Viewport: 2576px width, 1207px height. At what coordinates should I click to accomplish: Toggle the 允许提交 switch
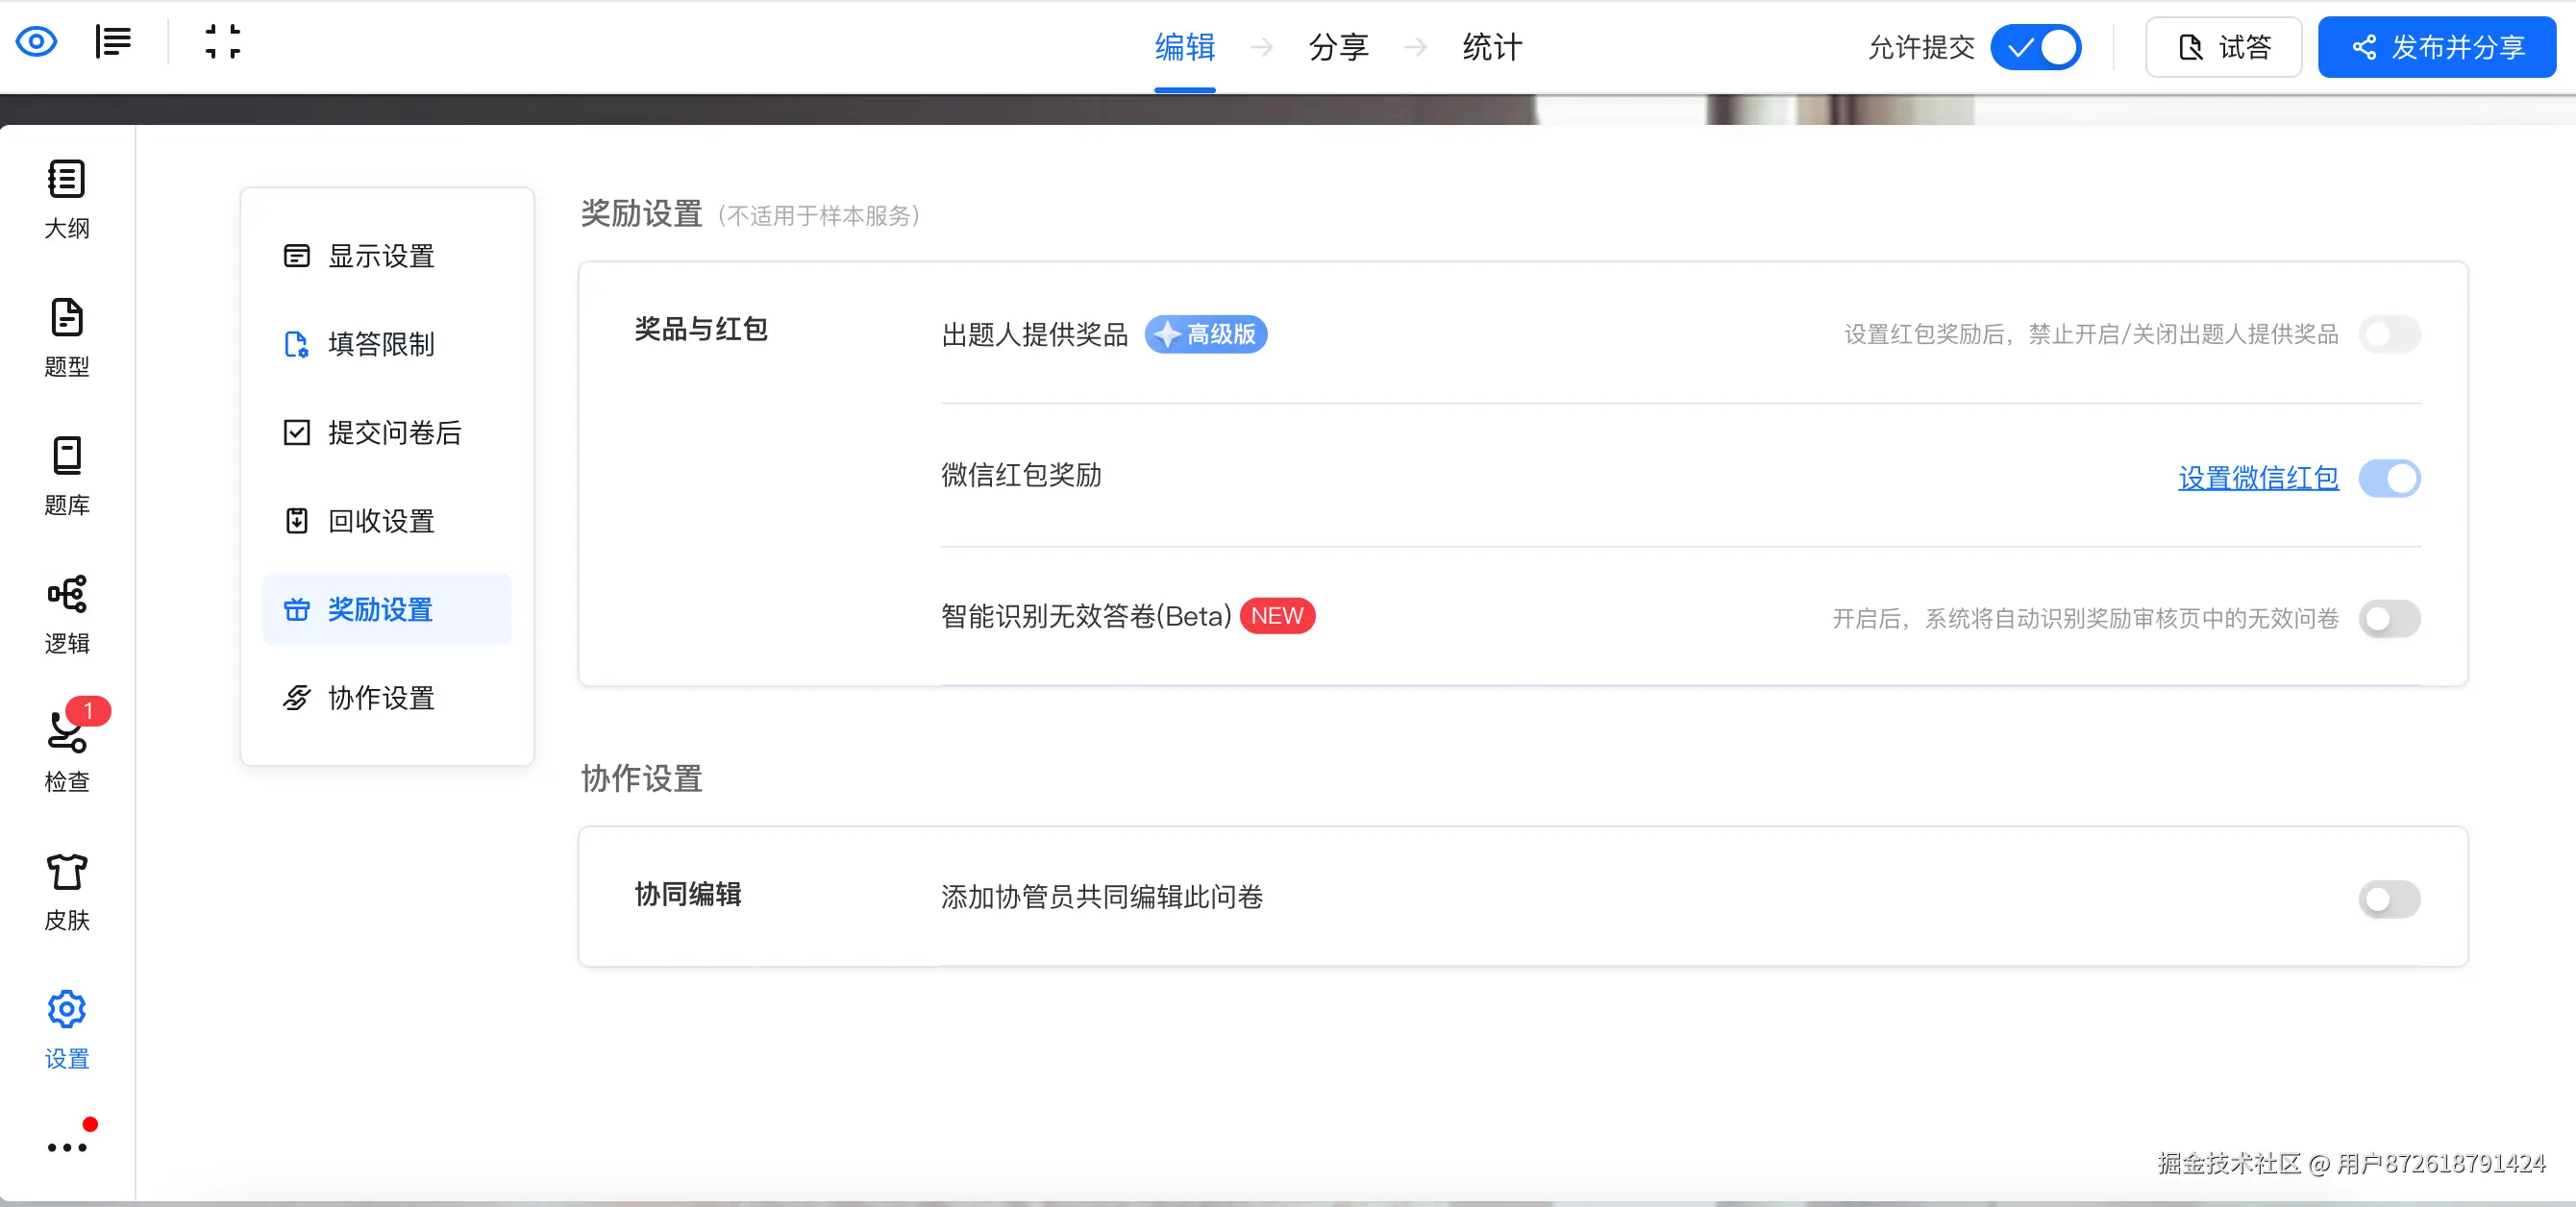tap(2036, 47)
